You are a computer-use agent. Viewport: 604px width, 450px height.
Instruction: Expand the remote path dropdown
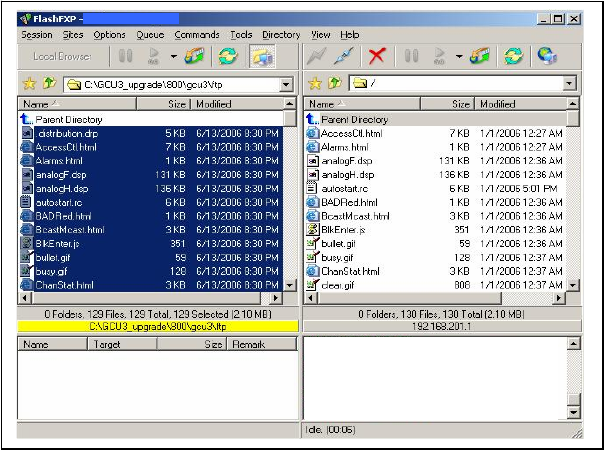(569, 83)
